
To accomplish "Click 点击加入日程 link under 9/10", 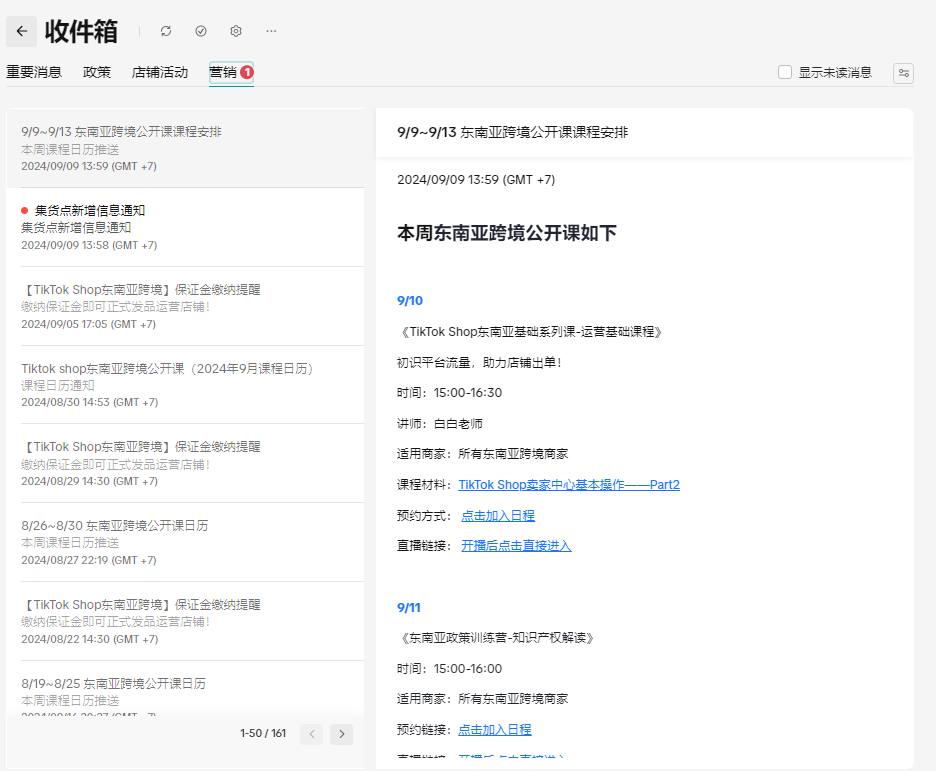I will [x=497, y=516].
